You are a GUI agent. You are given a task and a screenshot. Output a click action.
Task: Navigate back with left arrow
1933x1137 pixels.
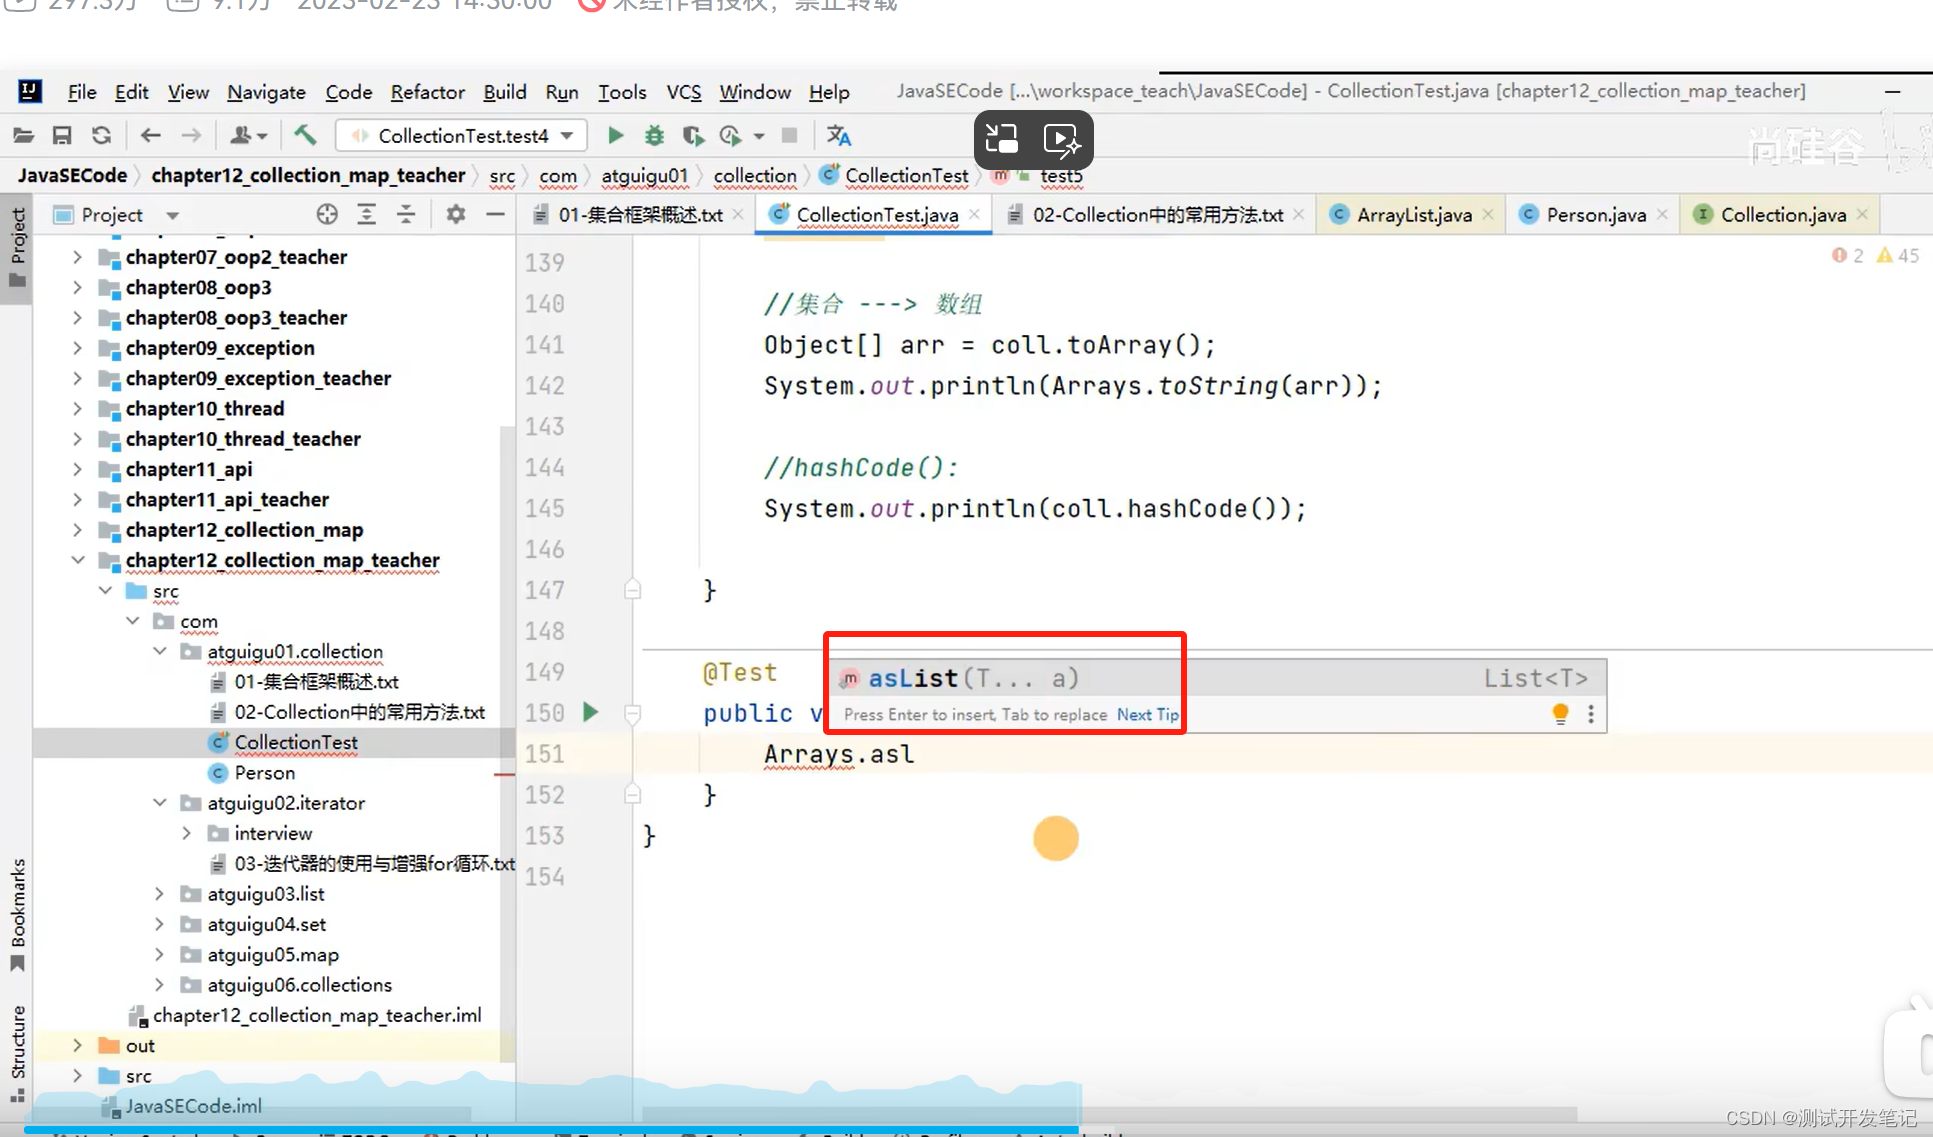(150, 135)
